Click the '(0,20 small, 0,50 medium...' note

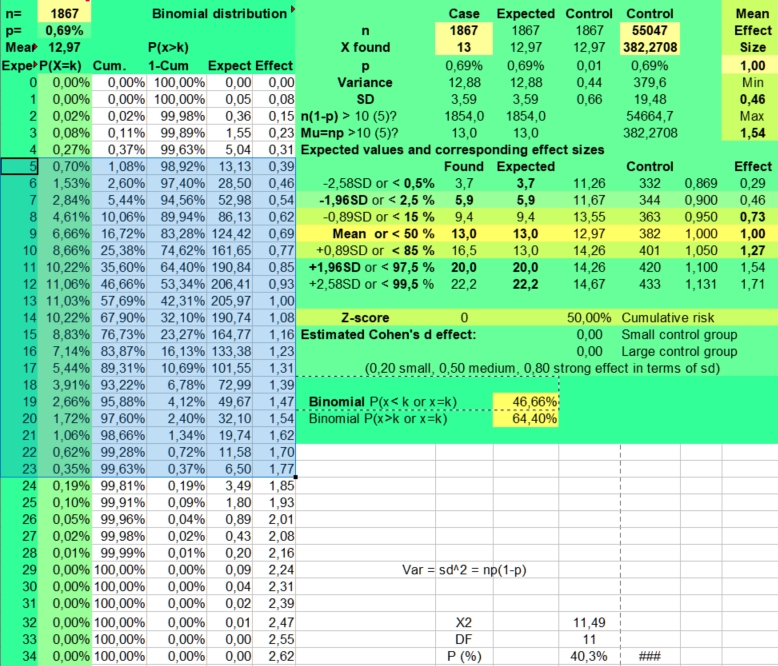[542, 369]
